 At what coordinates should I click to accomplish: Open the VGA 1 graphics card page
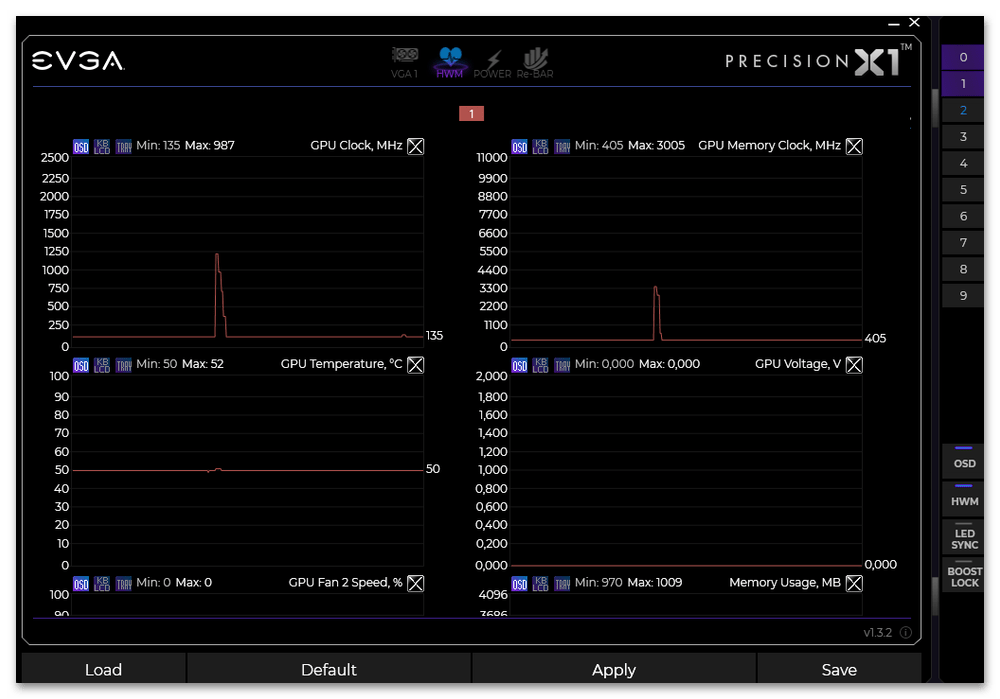pyautogui.click(x=404, y=62)
